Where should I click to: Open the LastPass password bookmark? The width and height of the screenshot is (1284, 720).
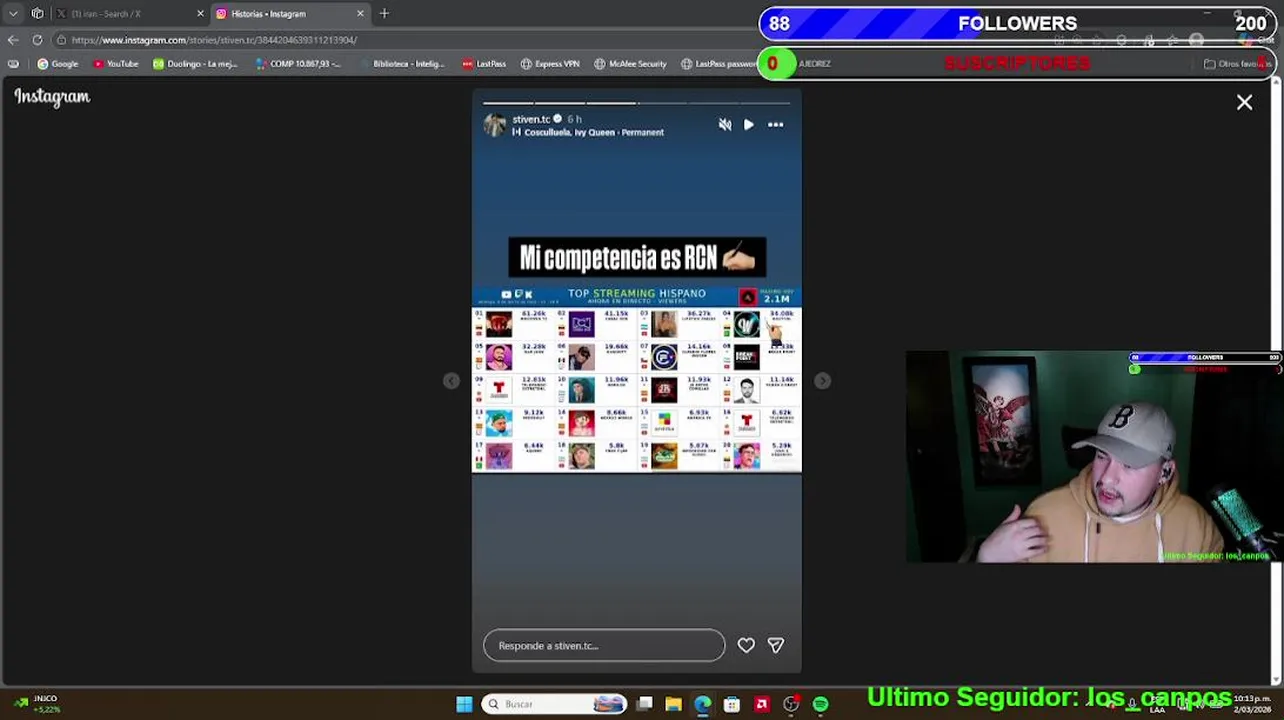point(719,64)
